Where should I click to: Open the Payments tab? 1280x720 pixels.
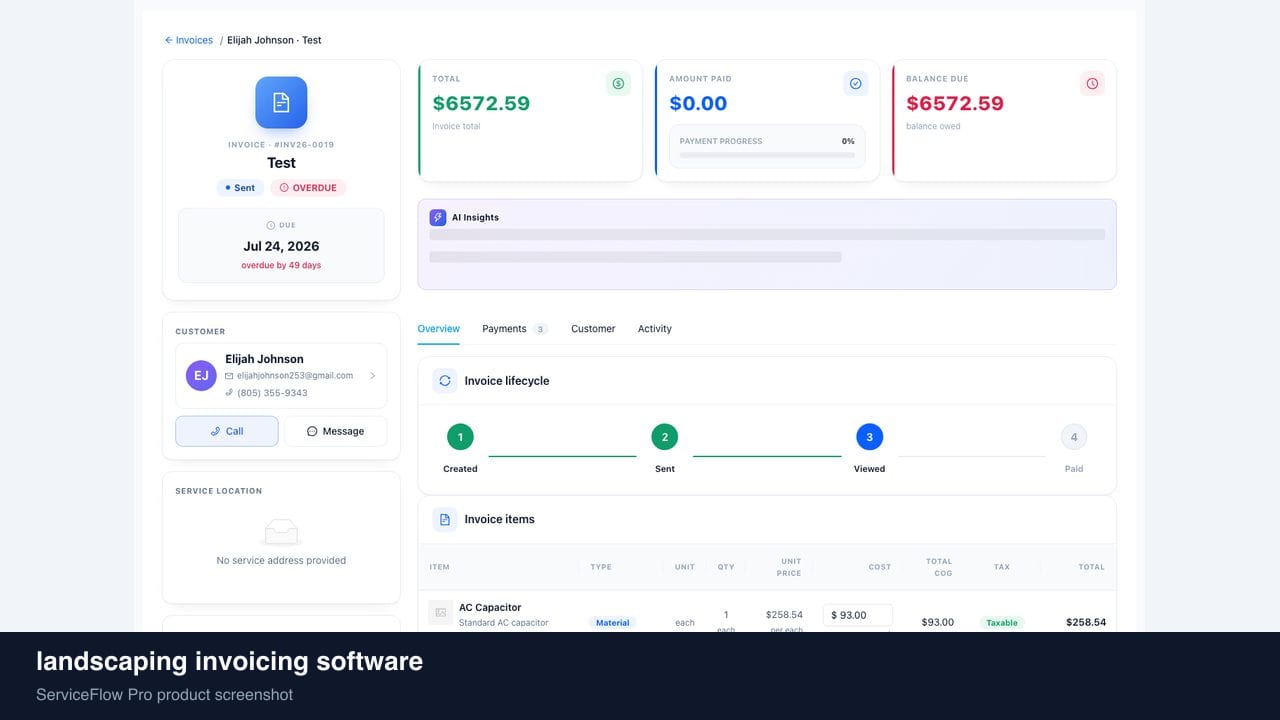coord(515,329)
